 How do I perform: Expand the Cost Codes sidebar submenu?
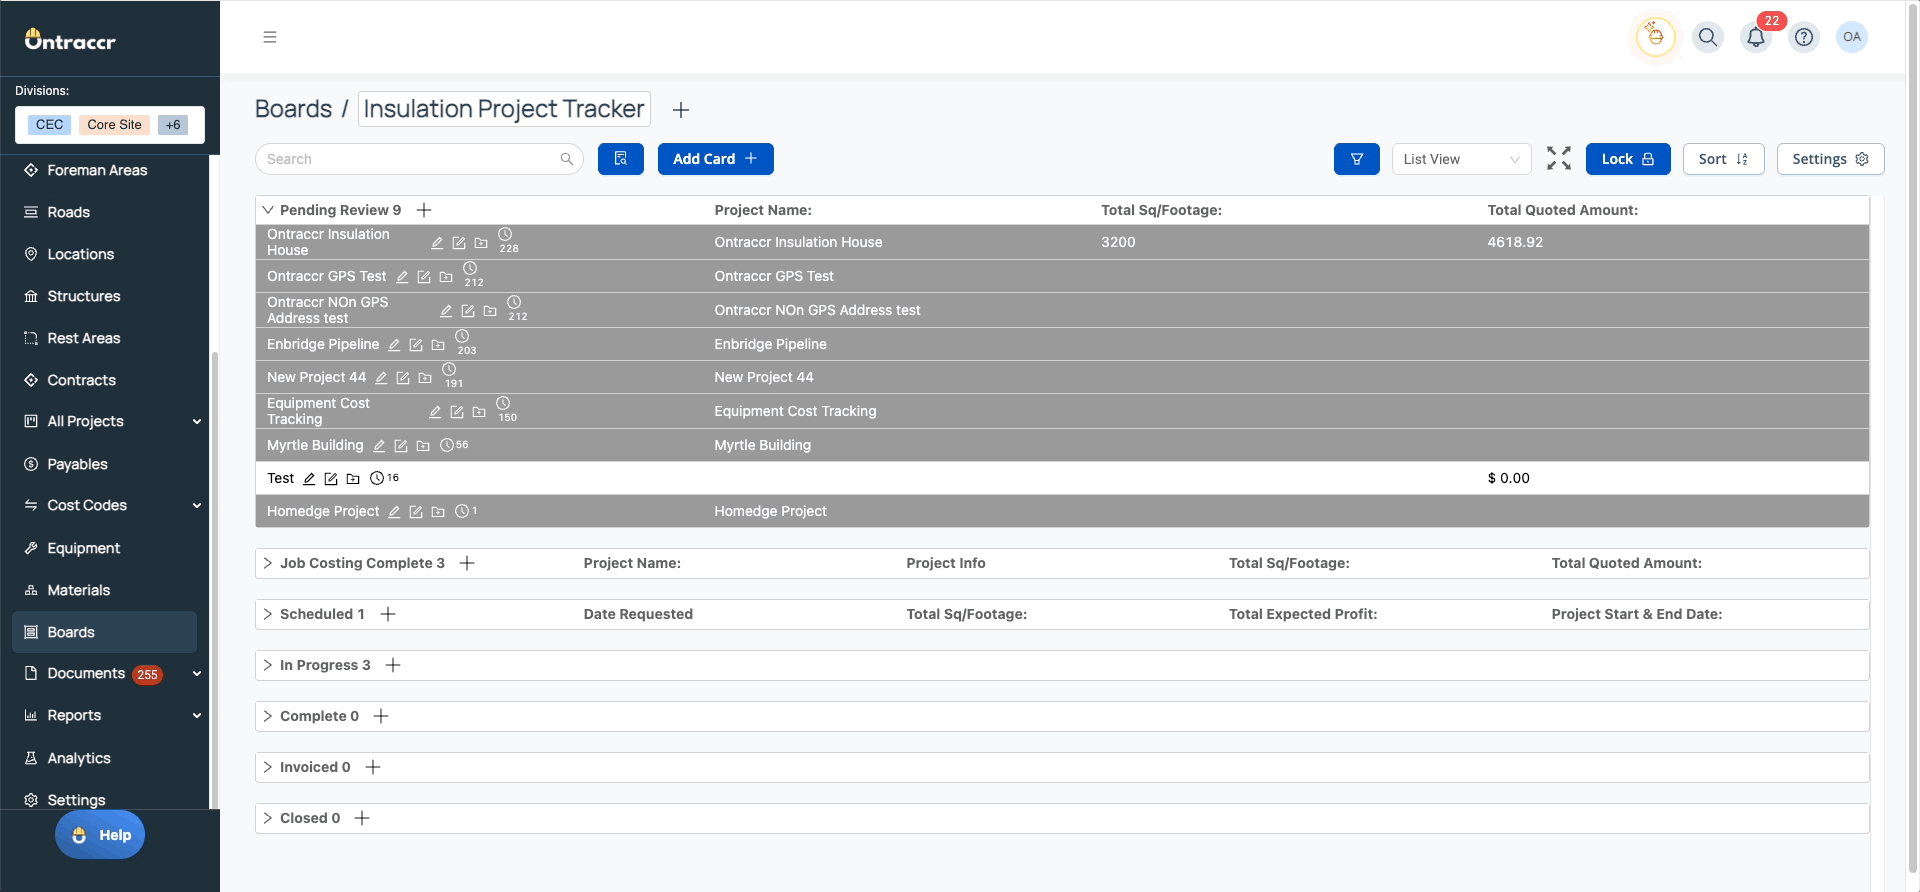click(x=197, y=506)
